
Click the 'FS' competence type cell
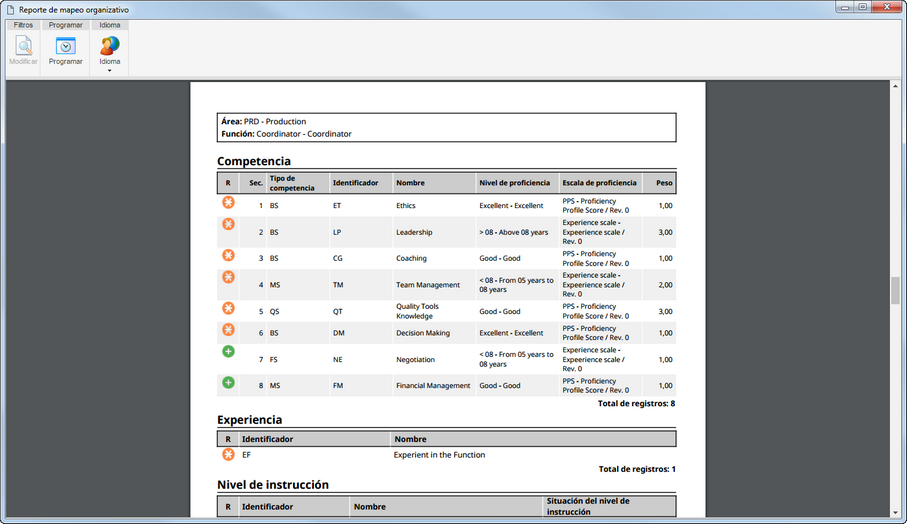point(274,359)
